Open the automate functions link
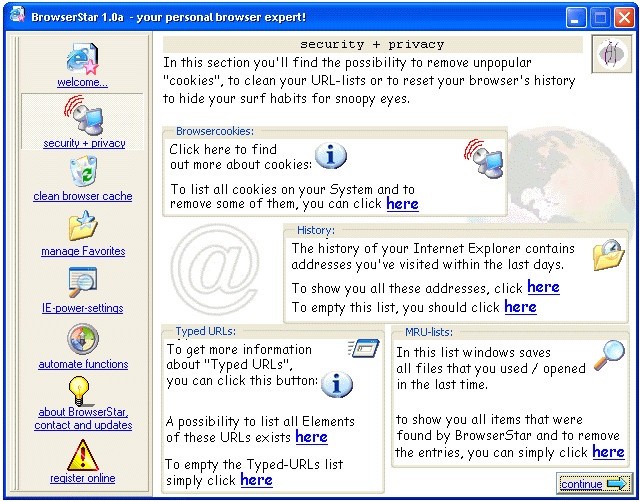 83,364
